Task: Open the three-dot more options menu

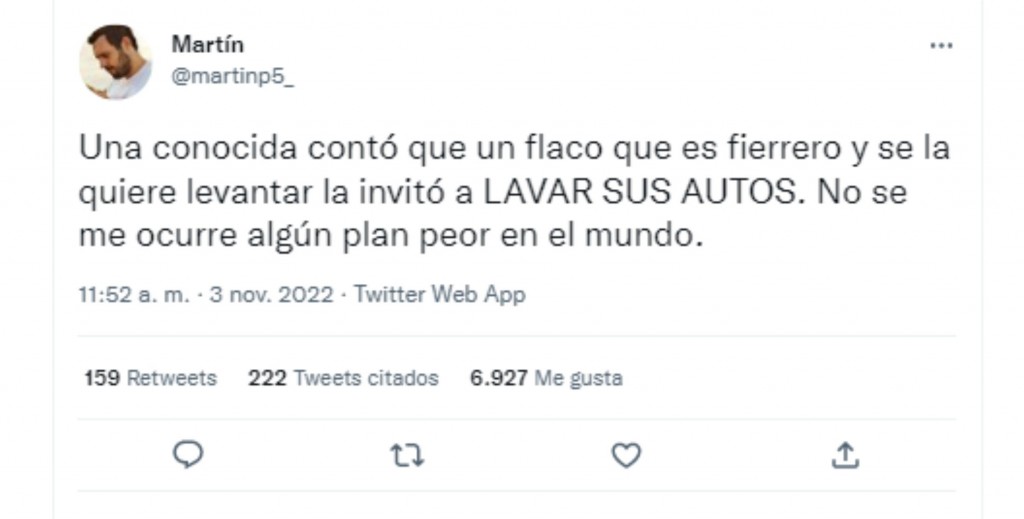Action: pos(941,45)
